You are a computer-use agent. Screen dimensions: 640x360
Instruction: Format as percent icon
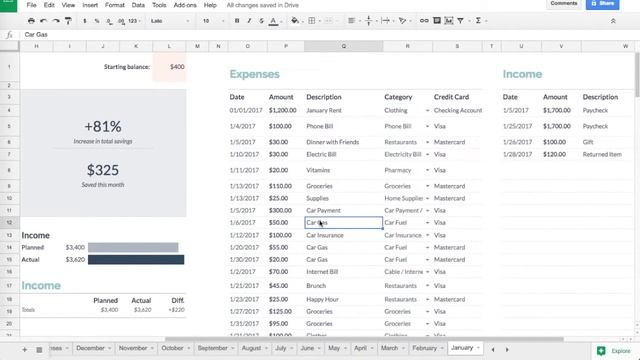click(97, 20)
